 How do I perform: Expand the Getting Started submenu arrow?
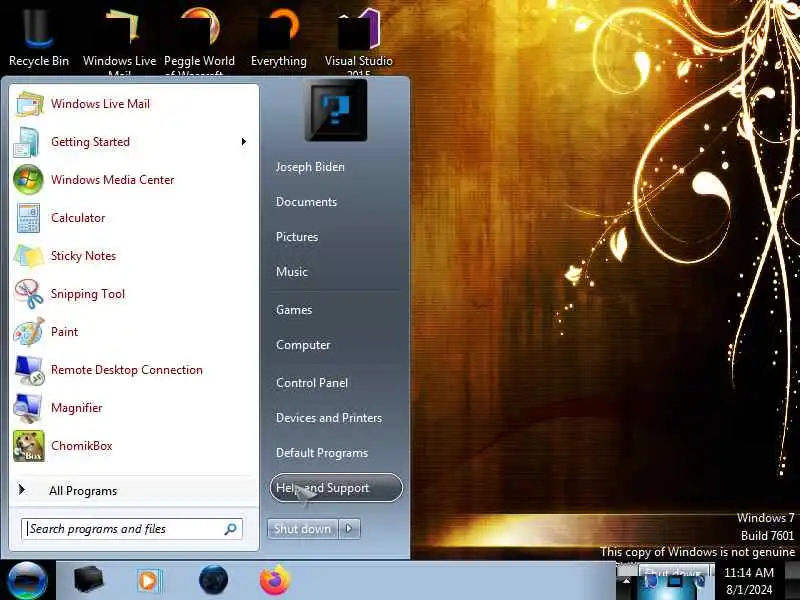tap(244, 142)
